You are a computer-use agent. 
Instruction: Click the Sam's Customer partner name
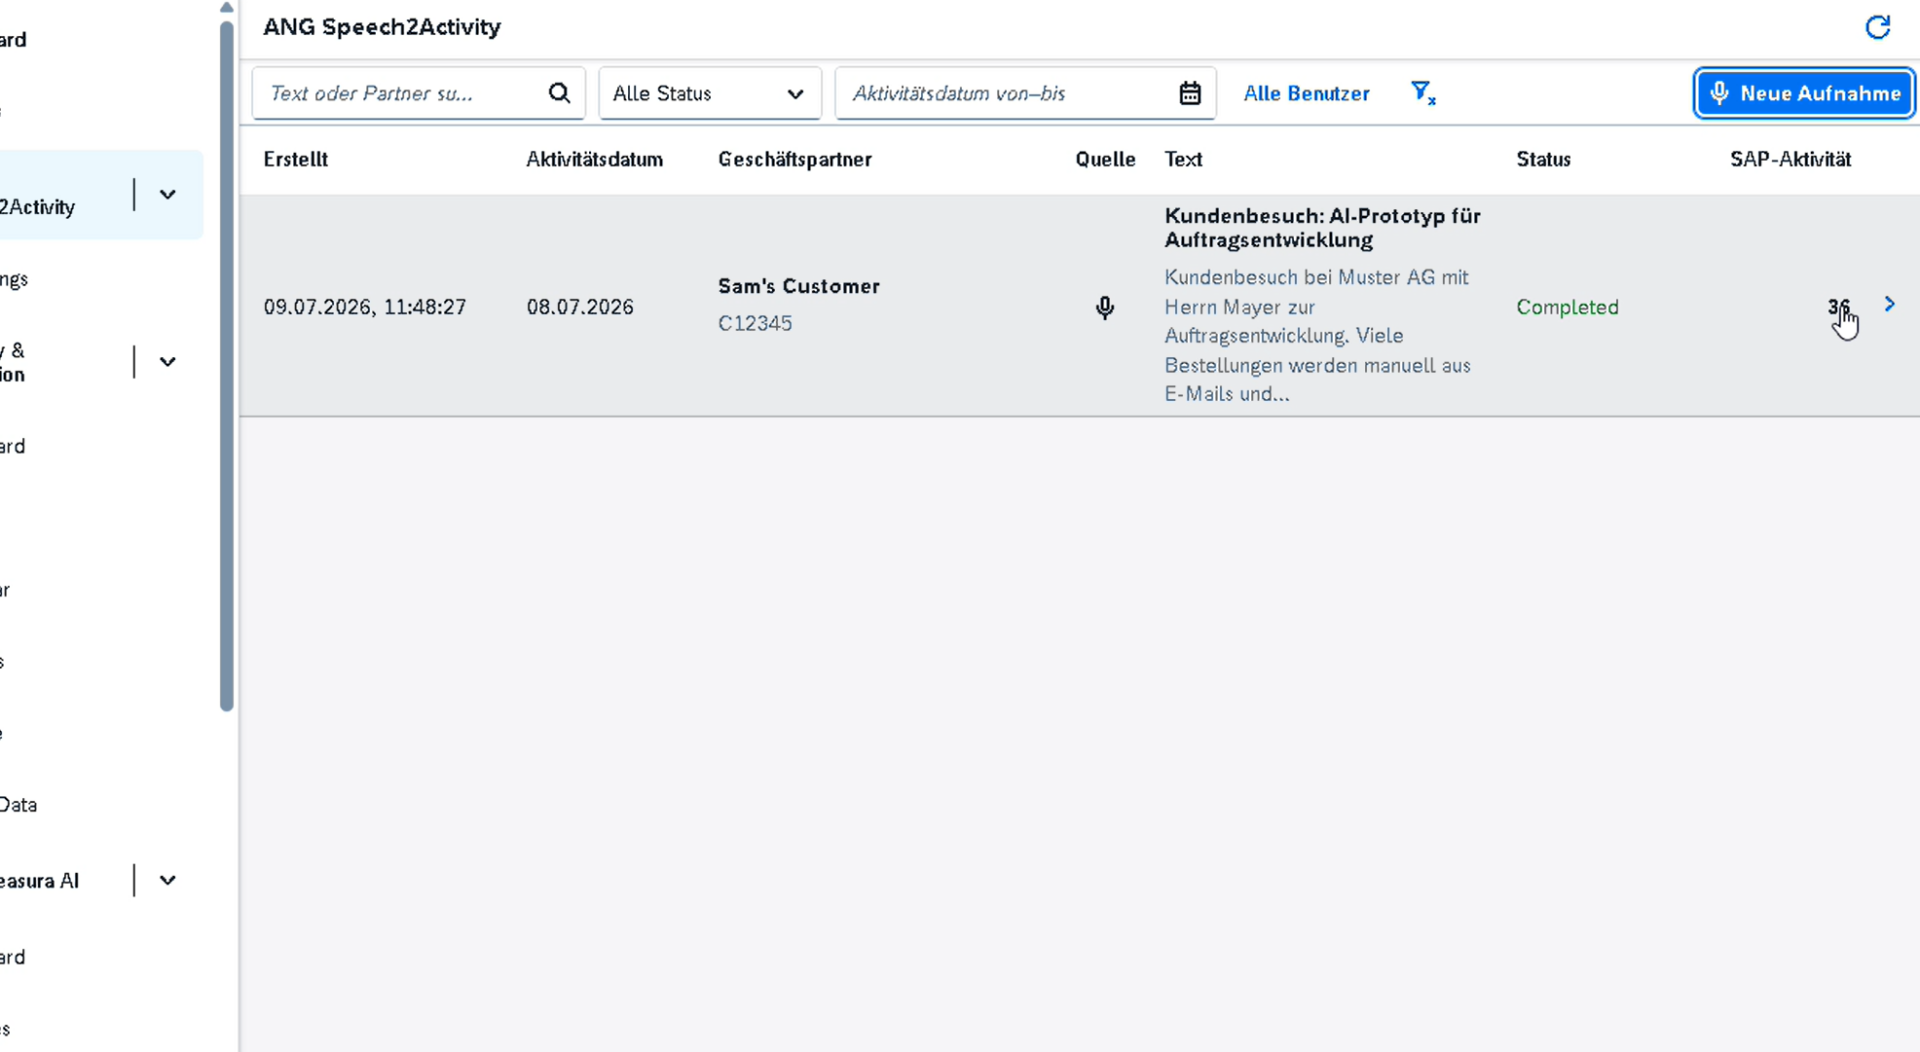(799, 286)
